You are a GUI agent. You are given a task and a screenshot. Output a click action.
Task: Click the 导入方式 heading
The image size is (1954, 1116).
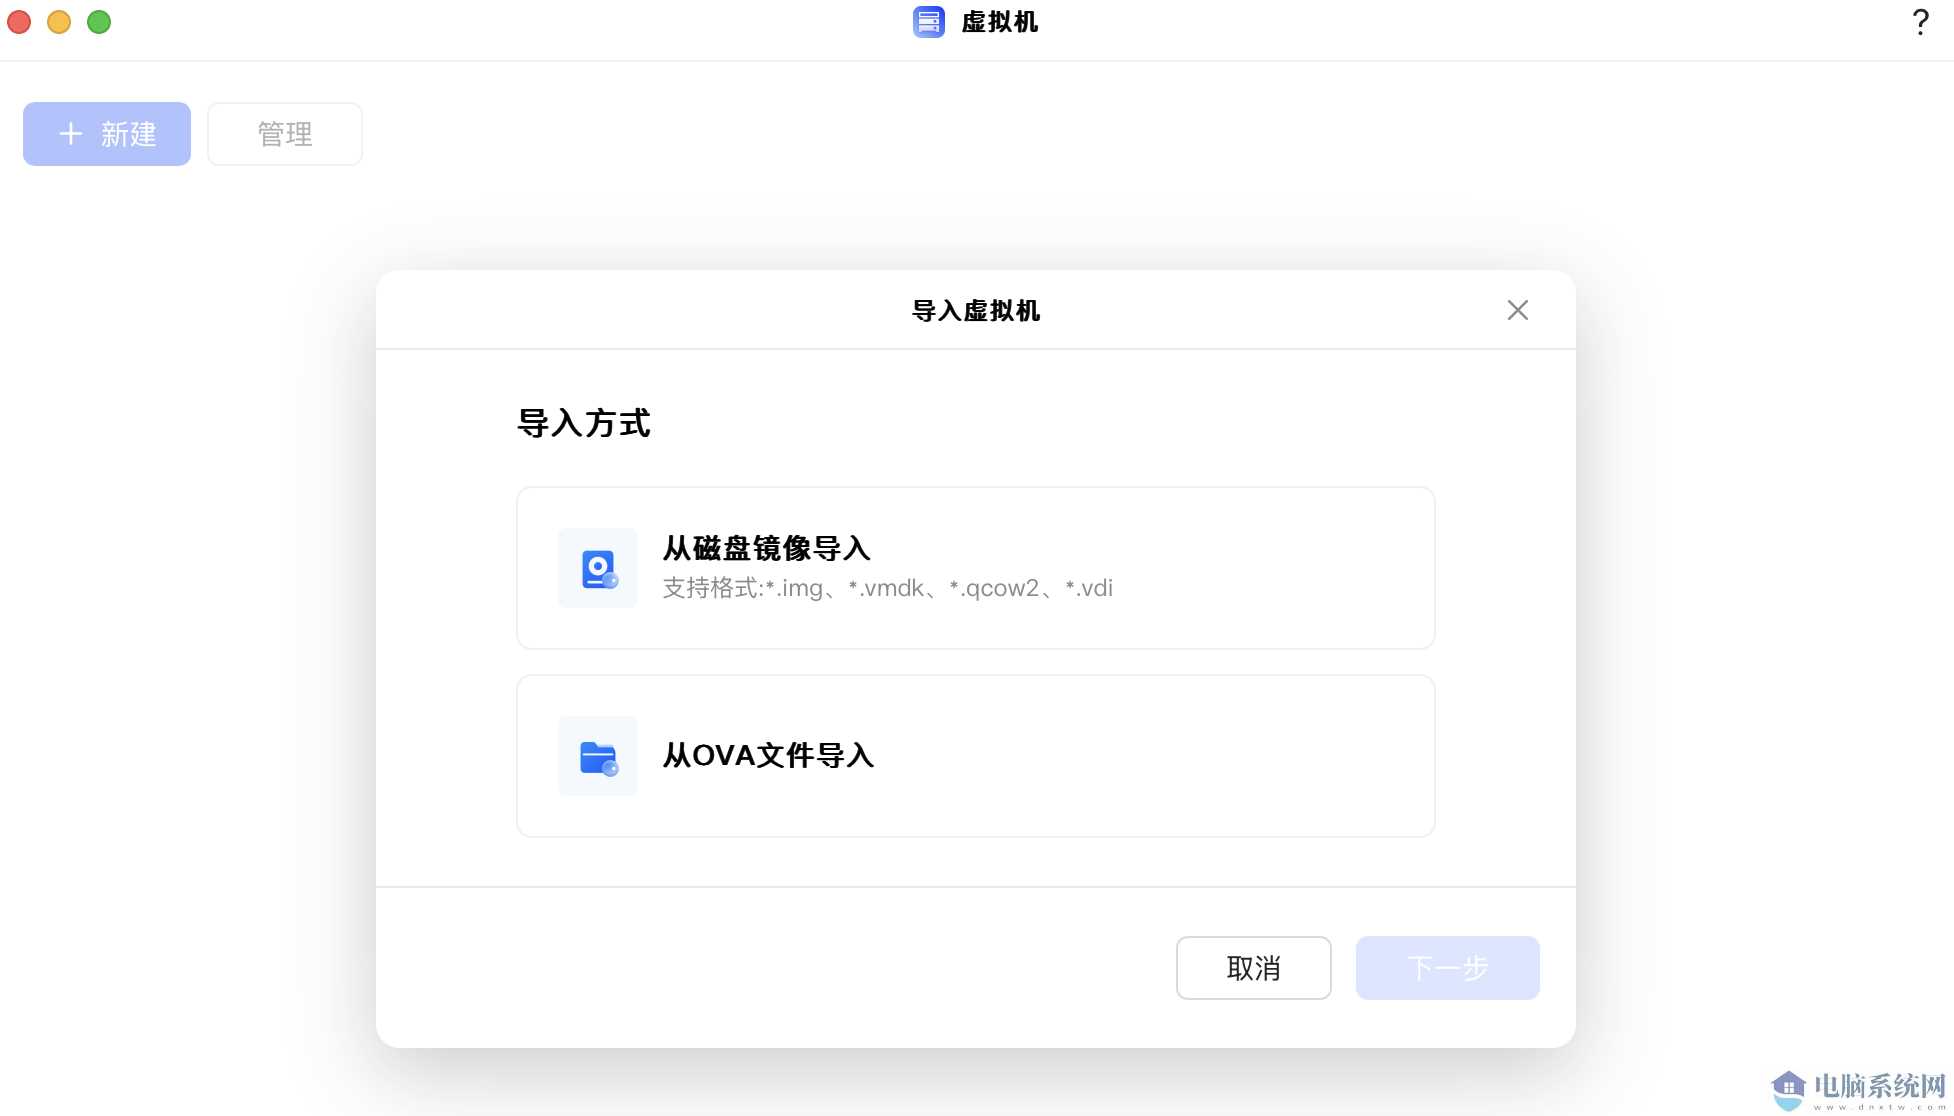584,423
